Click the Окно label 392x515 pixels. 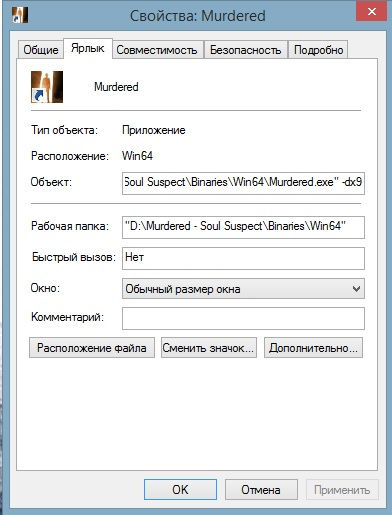point(45,288)
